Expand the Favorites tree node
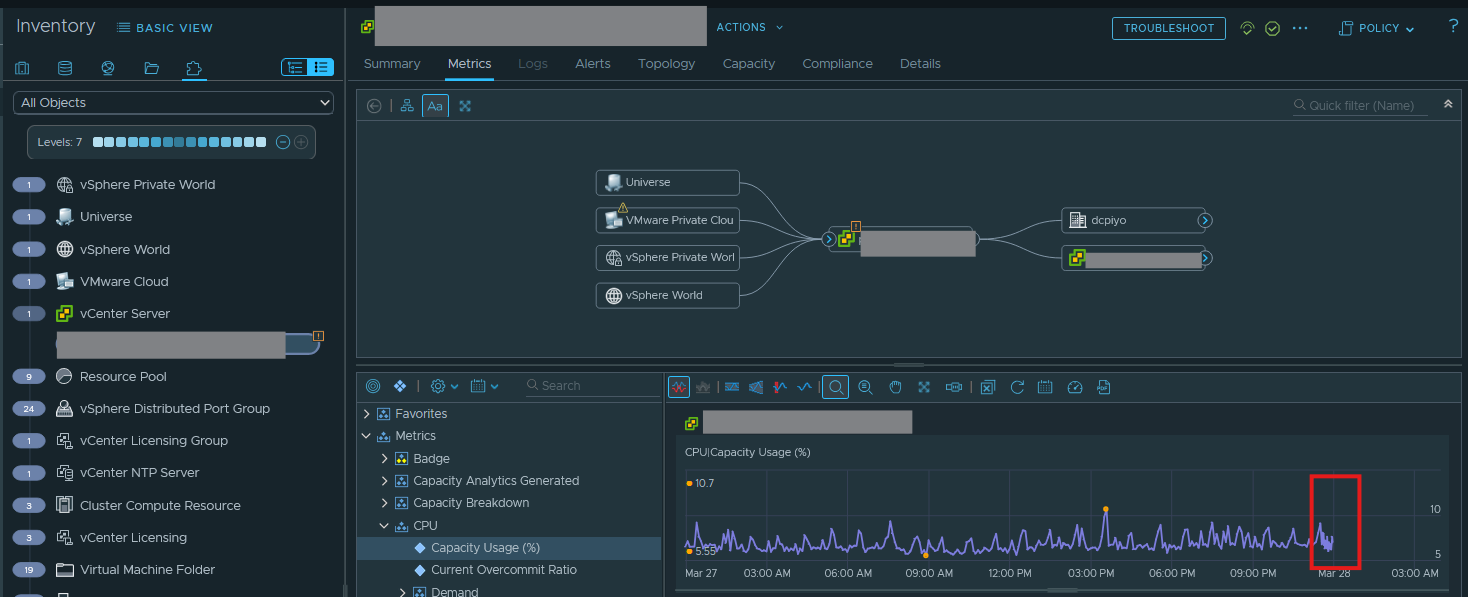The width and height of the screenshot is (1468, 597). click(367, 414)
